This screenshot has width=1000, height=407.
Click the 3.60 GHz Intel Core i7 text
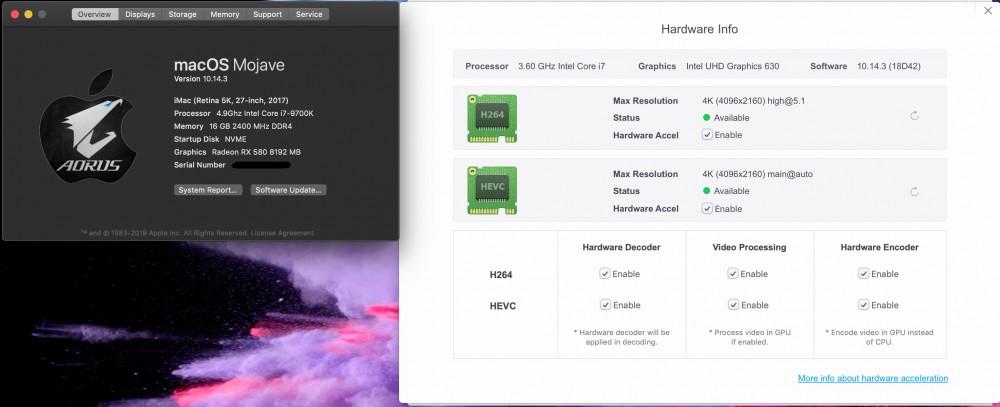[562, 66]
